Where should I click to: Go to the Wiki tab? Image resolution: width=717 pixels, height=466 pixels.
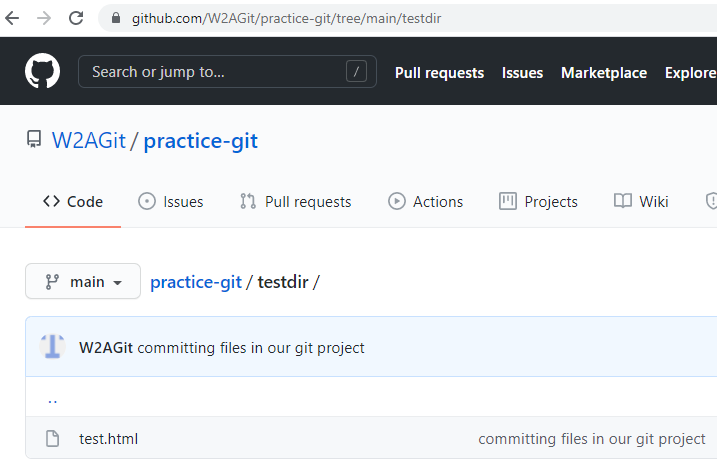[641, 202]
